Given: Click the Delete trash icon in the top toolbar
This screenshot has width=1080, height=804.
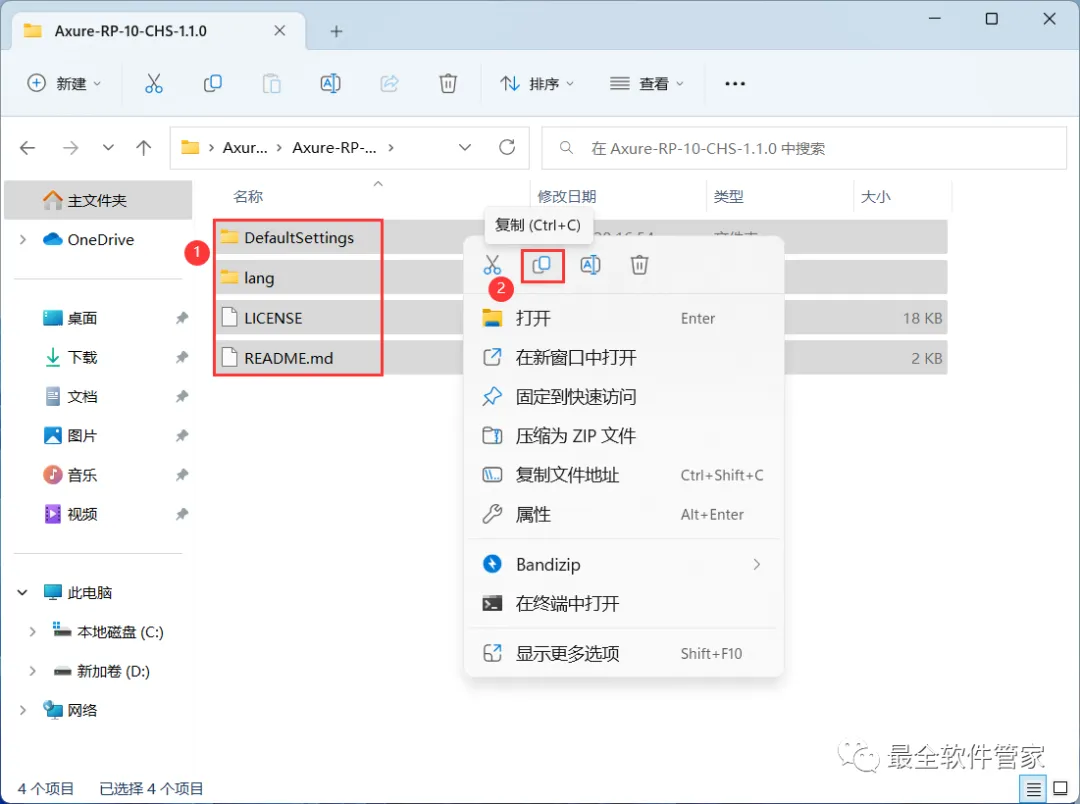Looking at the screenshot, I should (x=448, y=84).
